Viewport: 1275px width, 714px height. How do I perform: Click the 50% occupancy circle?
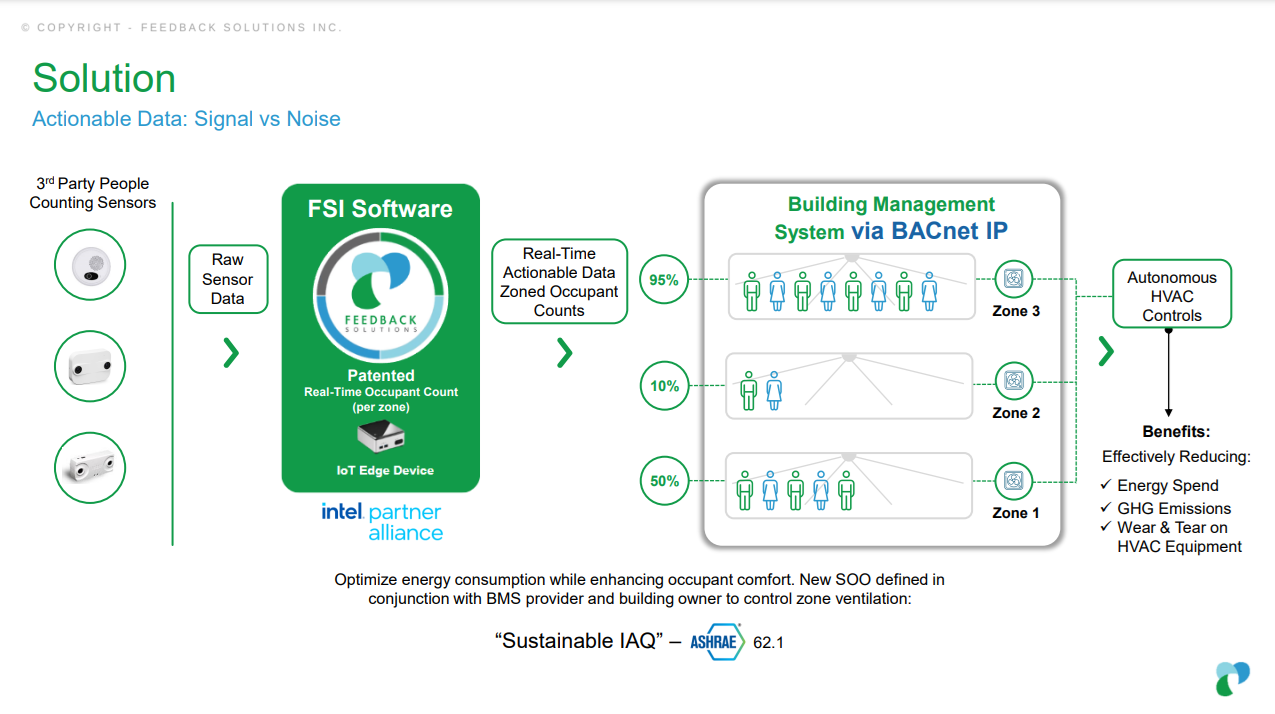click(x=664, y=481)
